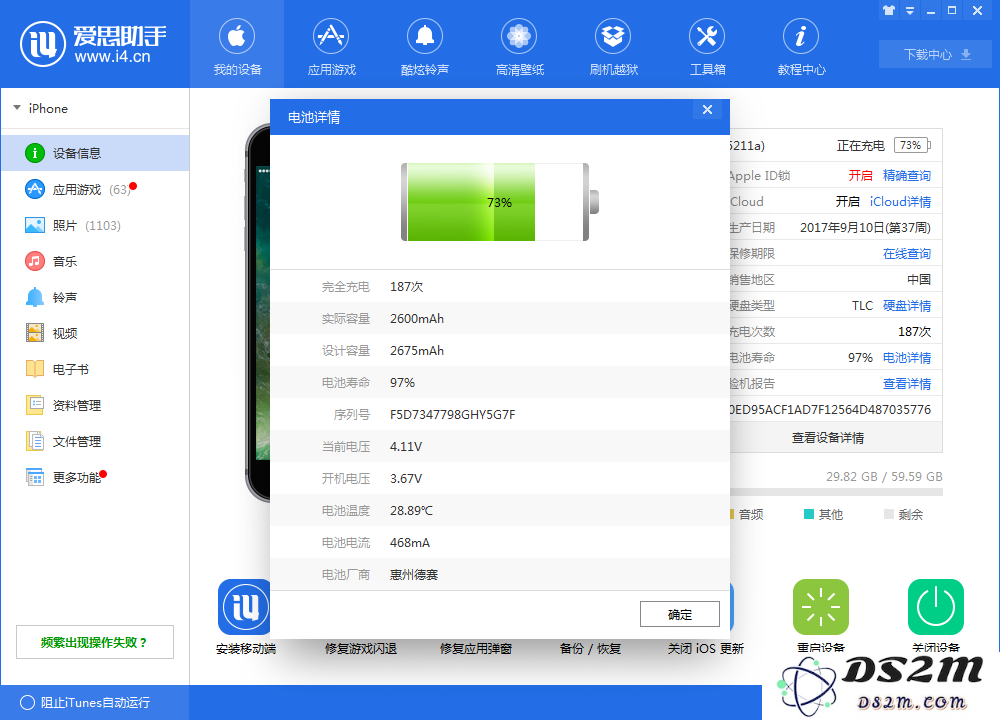Click the 查看设备详情 button
Screen dimensions: 1000x720
[835, 438]
